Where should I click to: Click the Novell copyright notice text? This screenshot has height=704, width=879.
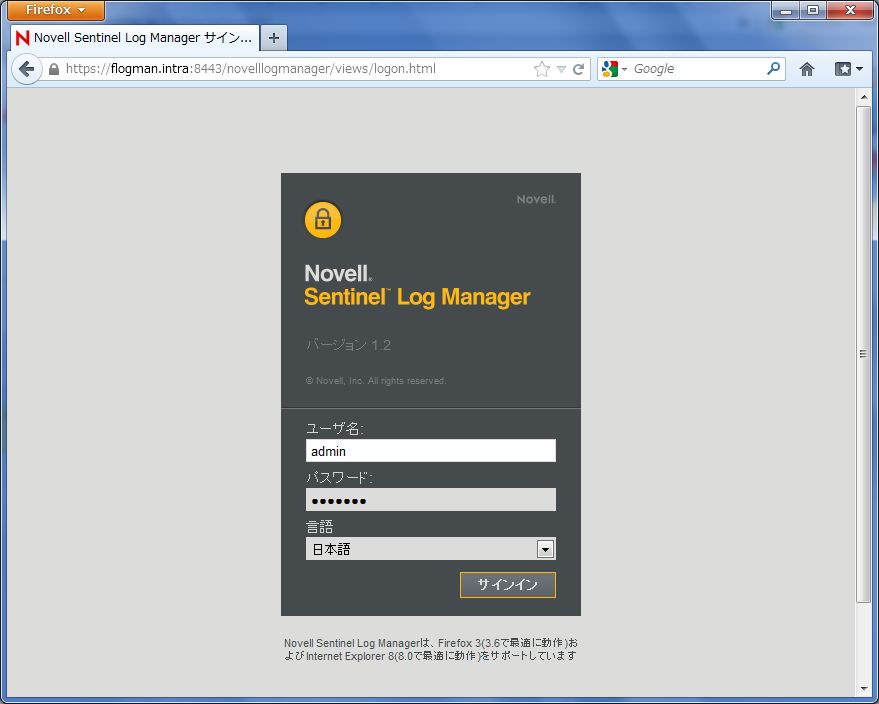tap(376, 381)
